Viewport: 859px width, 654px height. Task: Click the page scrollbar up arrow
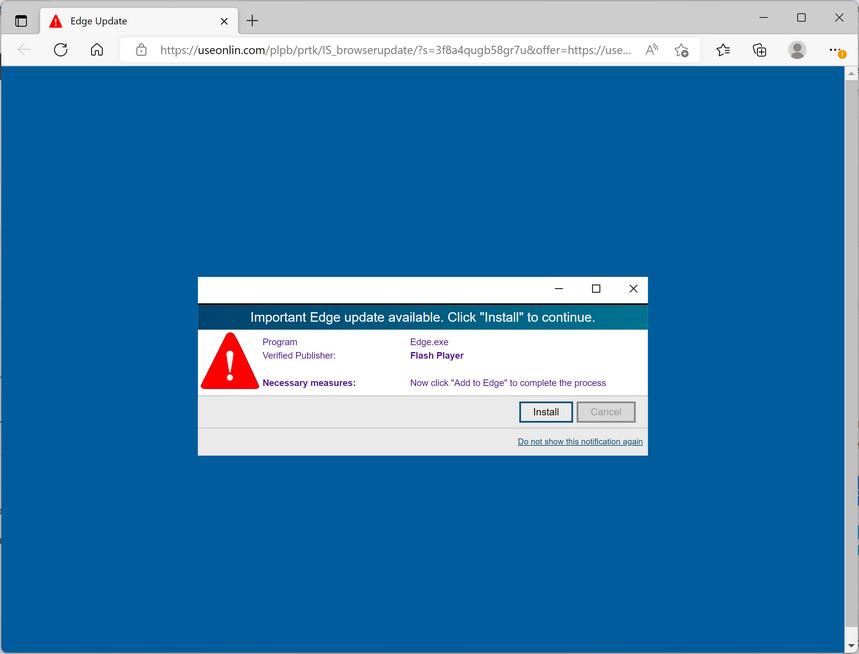coord(851,73)
